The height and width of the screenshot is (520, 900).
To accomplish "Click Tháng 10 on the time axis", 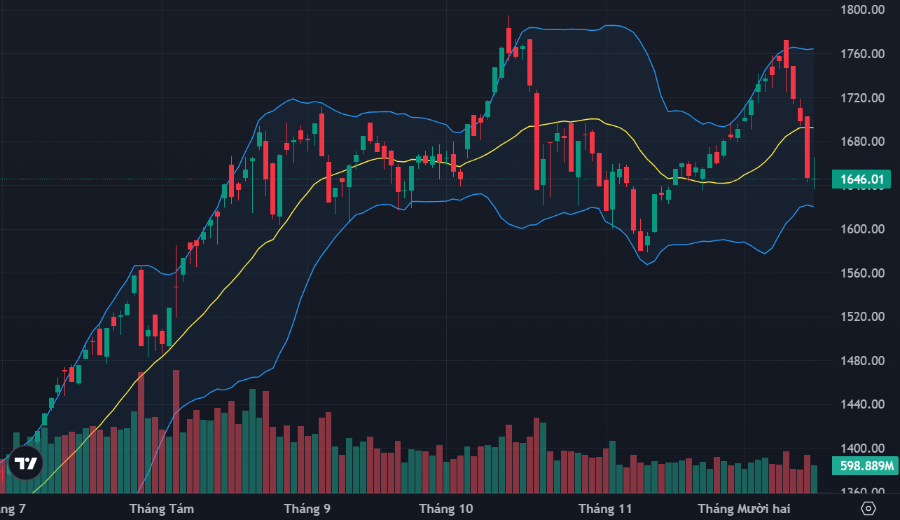I will [446, 509].
